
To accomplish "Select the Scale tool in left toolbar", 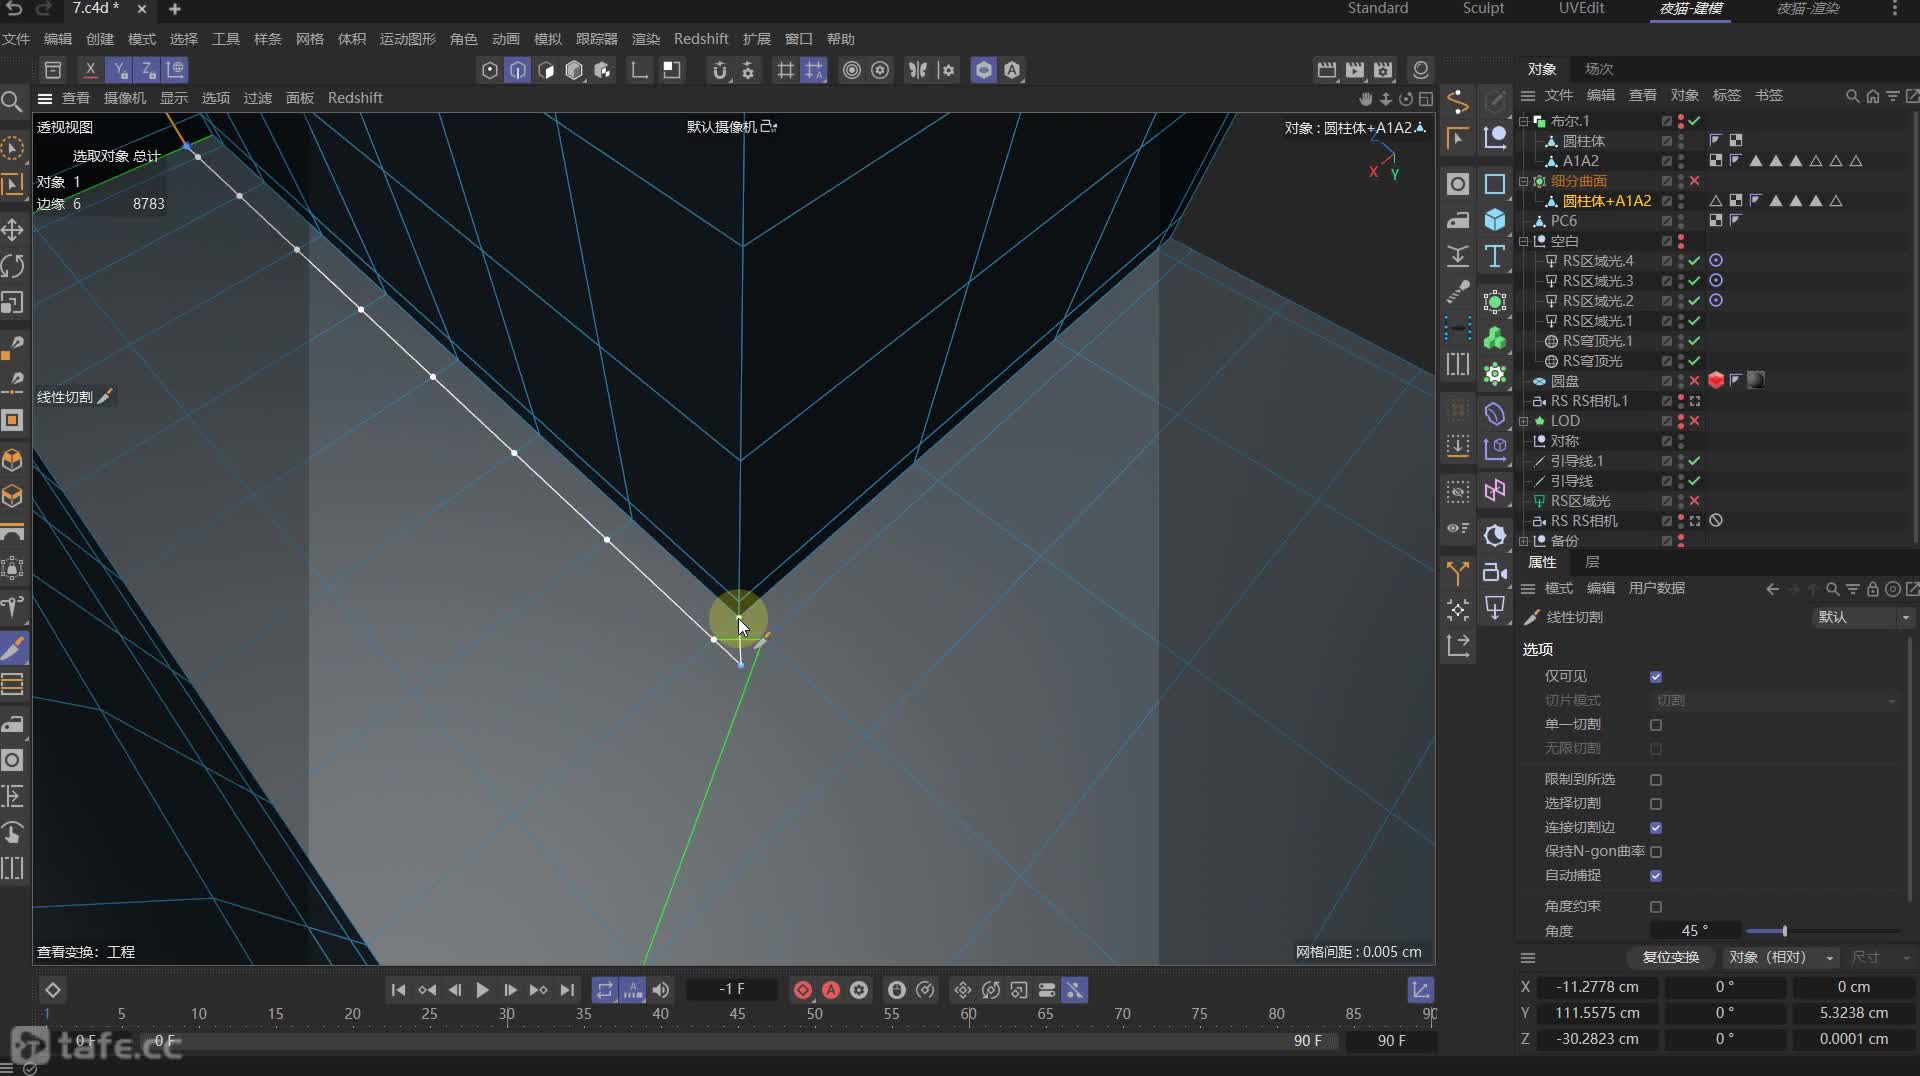I will 12,303.
